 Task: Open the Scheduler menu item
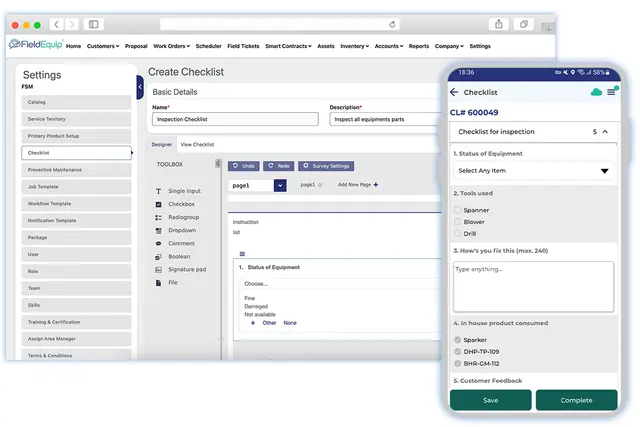pyautogui.click(x=208, y=46)
